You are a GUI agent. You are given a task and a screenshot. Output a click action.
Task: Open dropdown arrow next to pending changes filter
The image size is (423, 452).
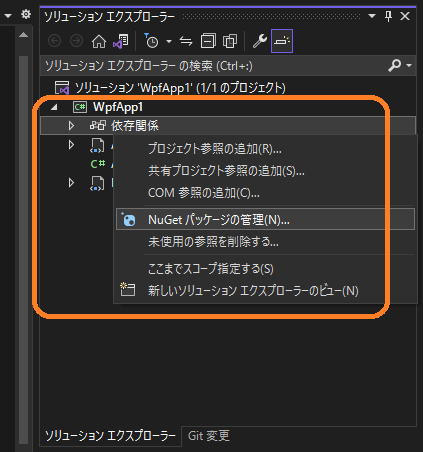point(169,41)
